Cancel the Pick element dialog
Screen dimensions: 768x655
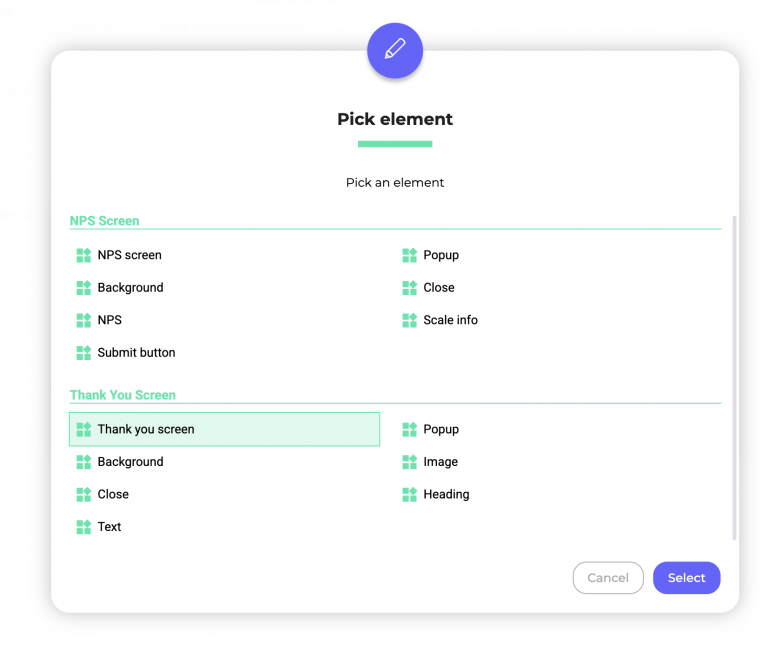pos(608,578)
